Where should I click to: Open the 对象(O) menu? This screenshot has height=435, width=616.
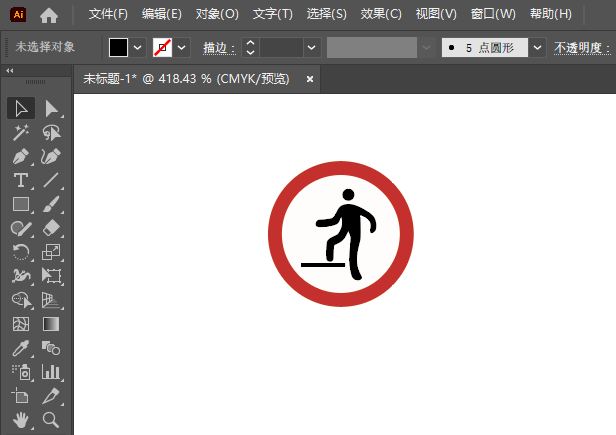tap(217, 14)
